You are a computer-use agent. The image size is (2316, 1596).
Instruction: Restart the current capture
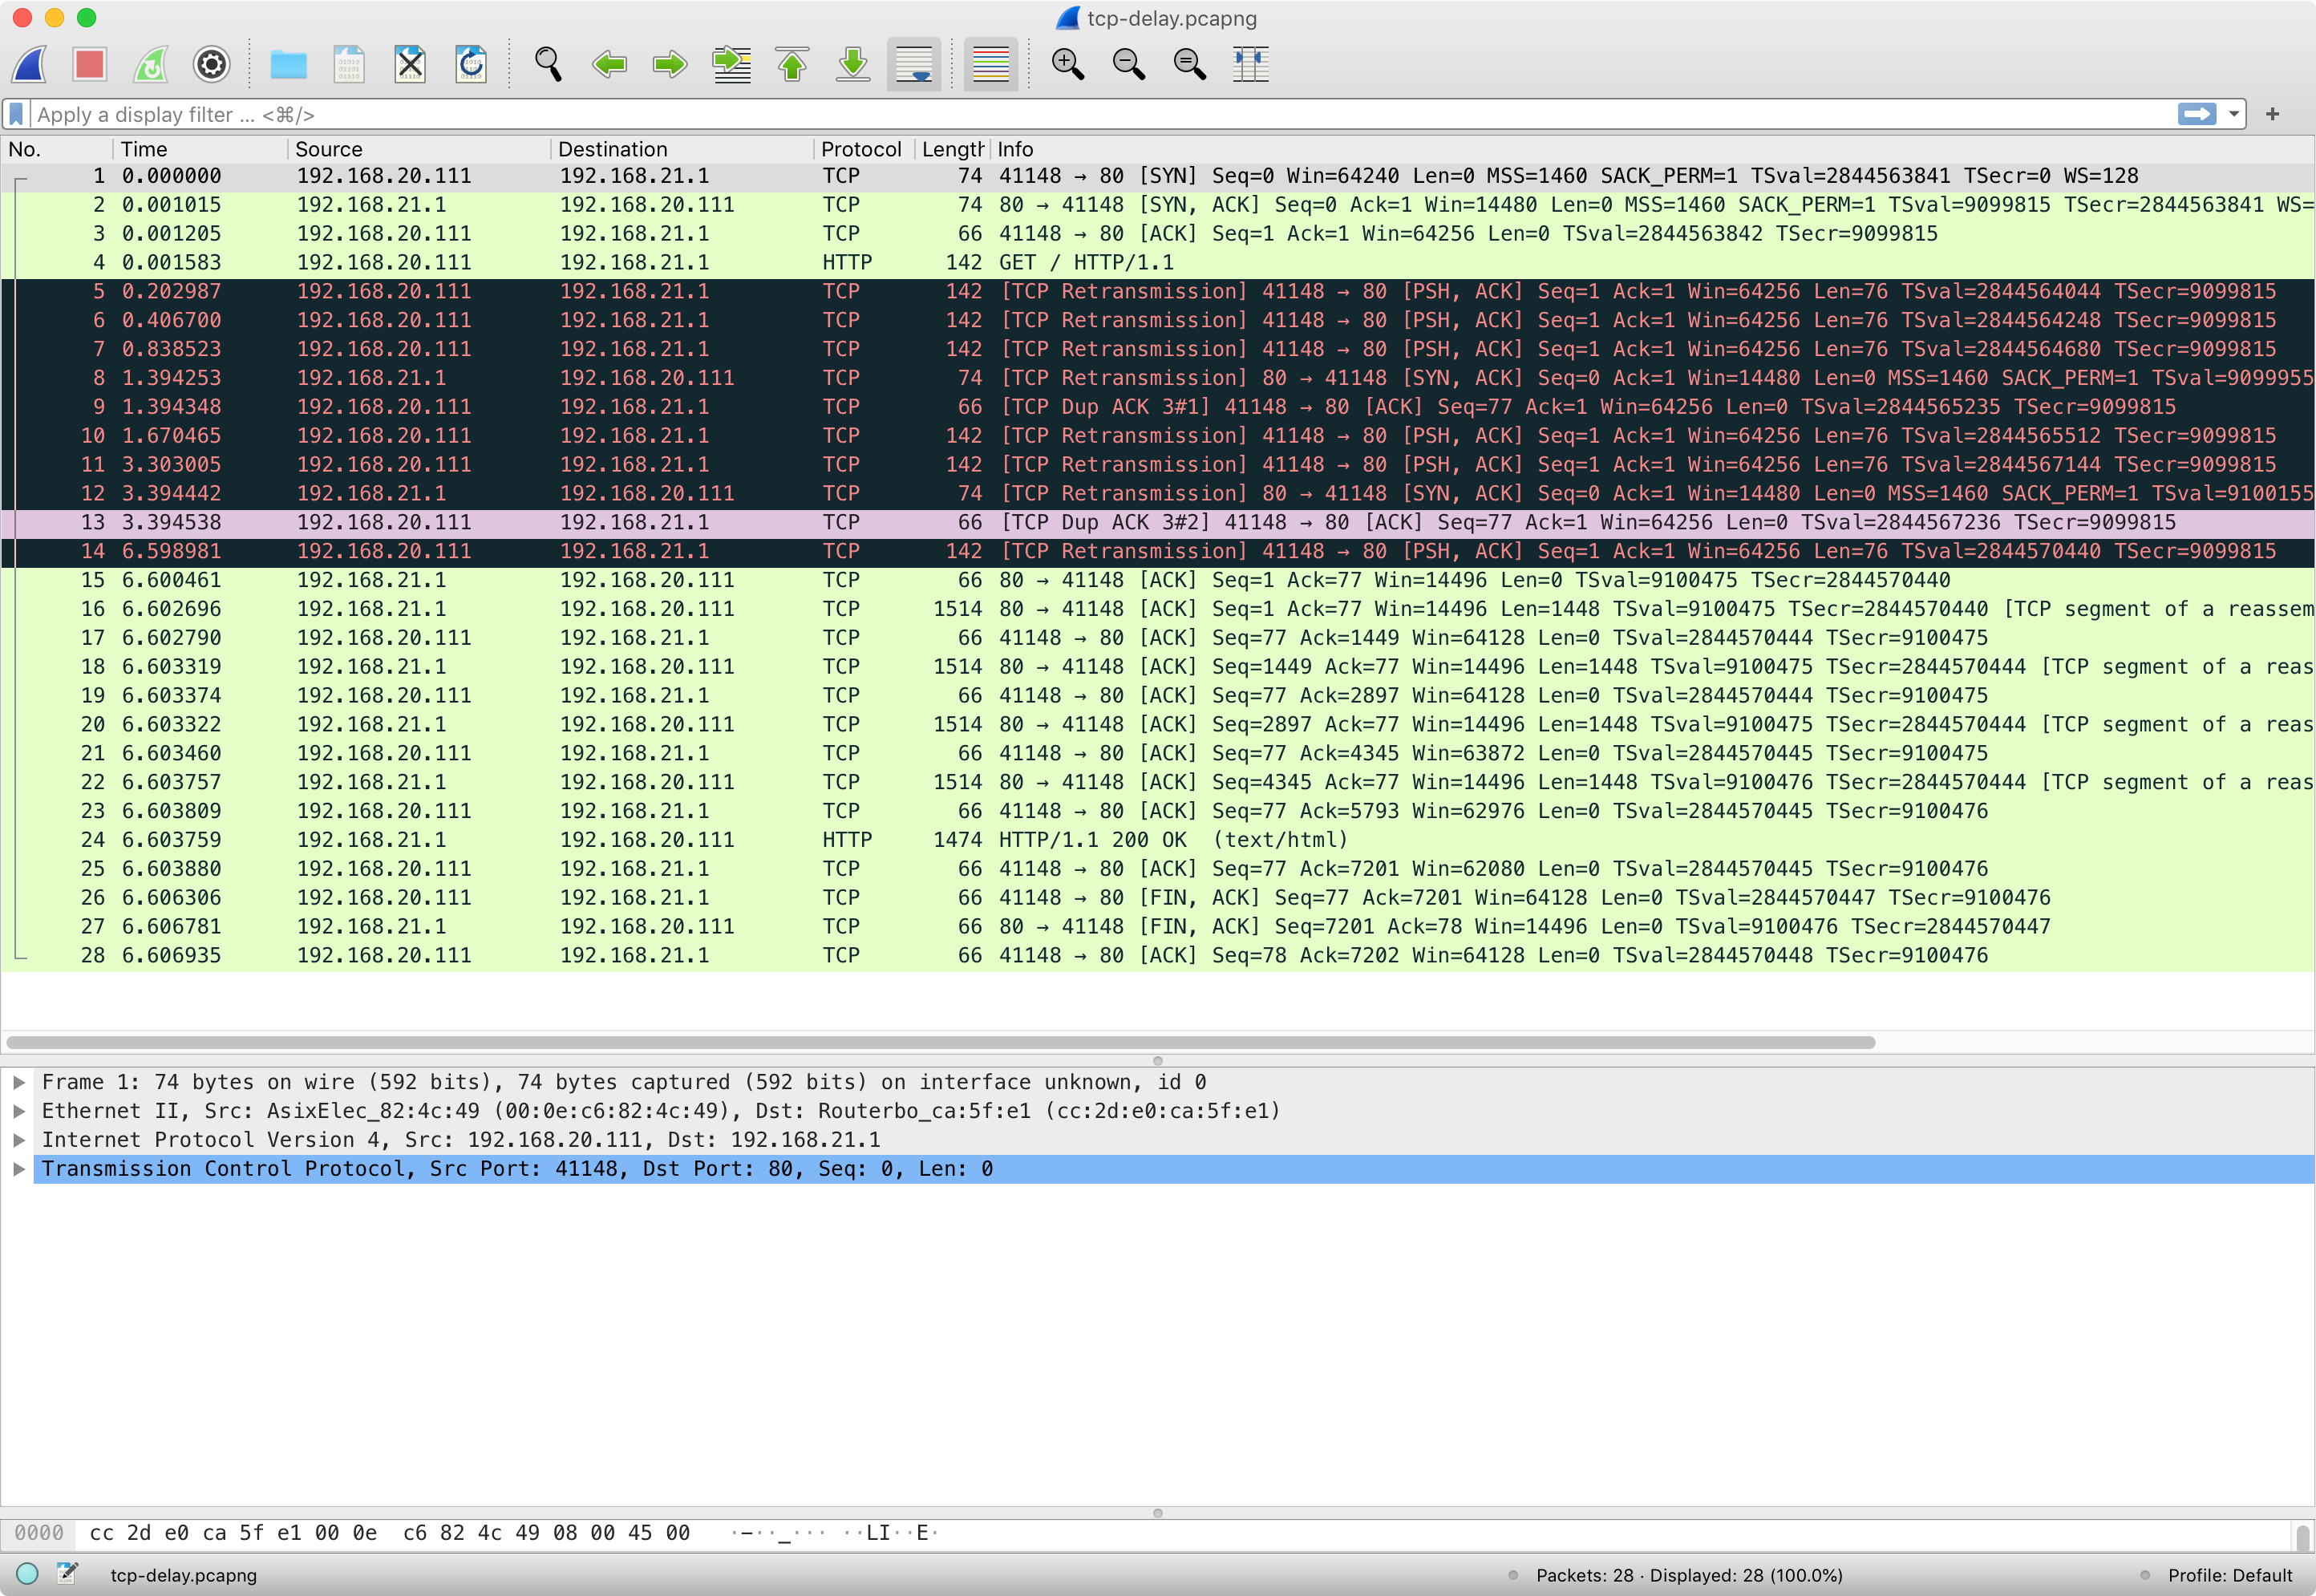[x=149, y=63]
